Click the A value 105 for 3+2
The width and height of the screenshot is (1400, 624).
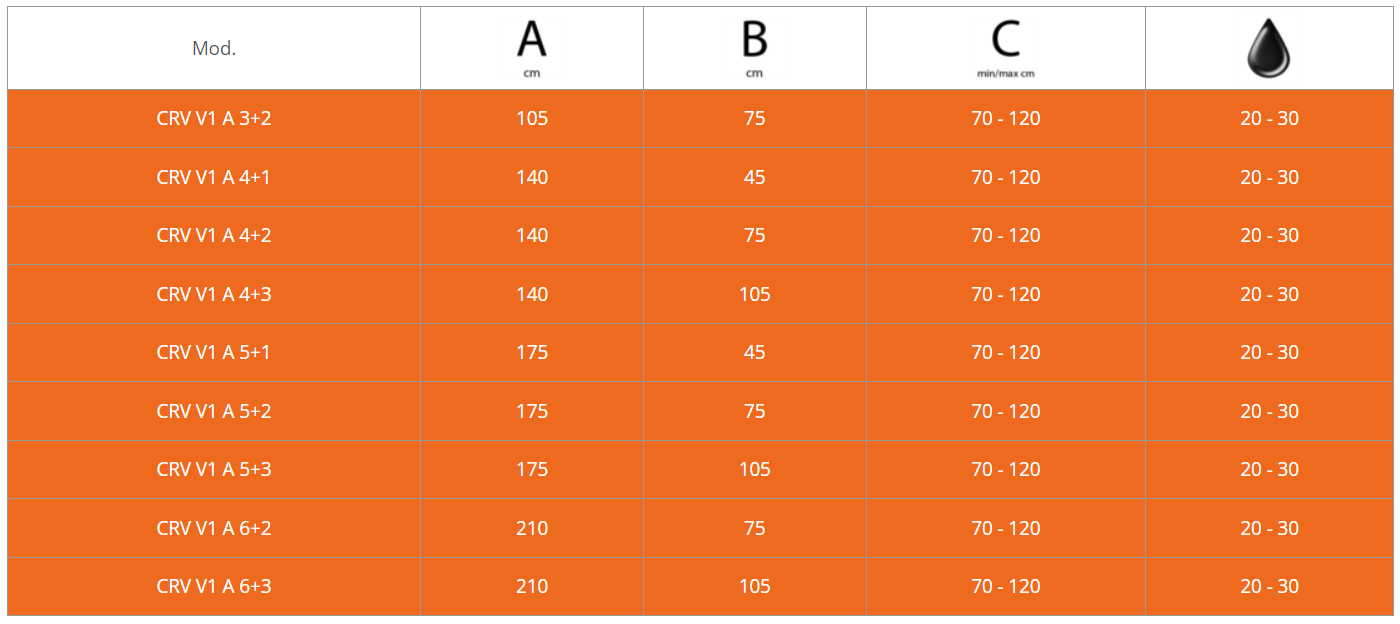pyautogui.click(x=532, y=118)
